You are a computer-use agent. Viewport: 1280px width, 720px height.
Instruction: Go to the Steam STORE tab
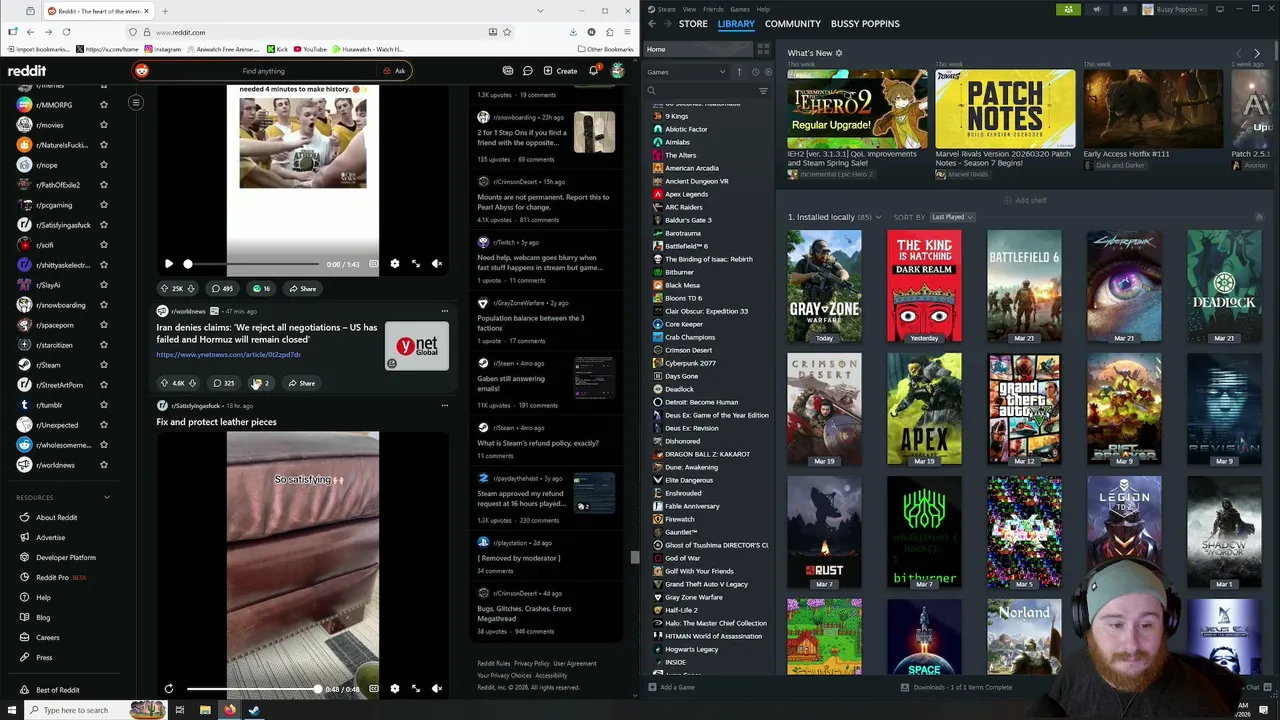tap(693, 23)
